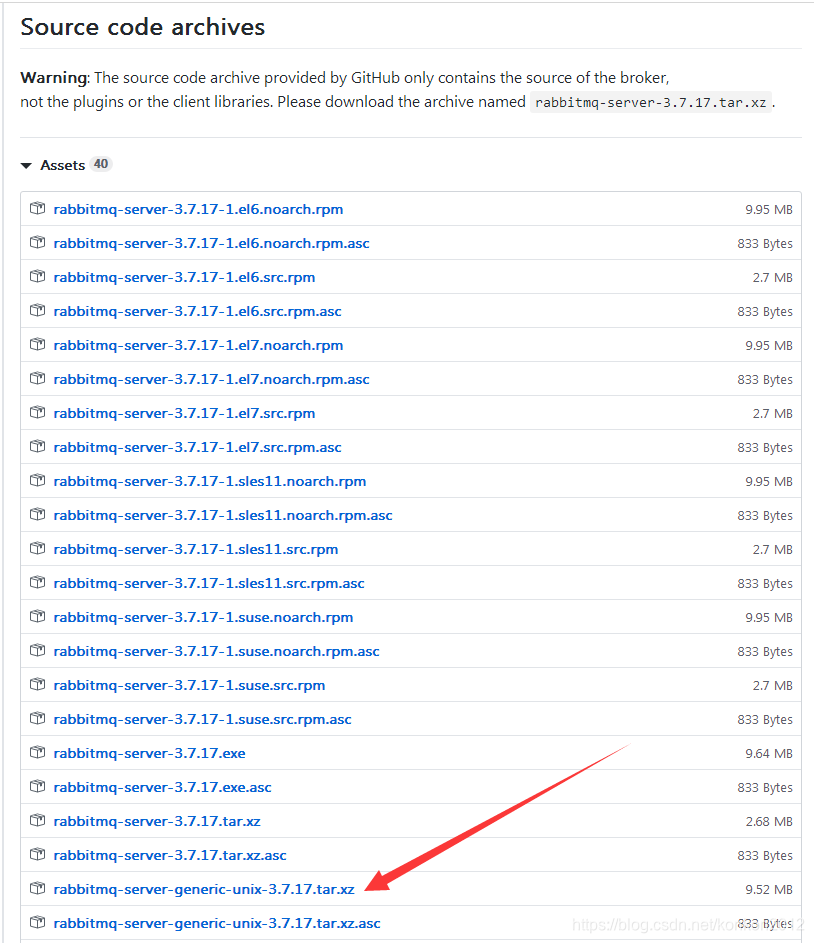814x943 pixels.
Task: Click package icon beside sles11.noarch.rpm.asc
Action: tap(37, 514)
